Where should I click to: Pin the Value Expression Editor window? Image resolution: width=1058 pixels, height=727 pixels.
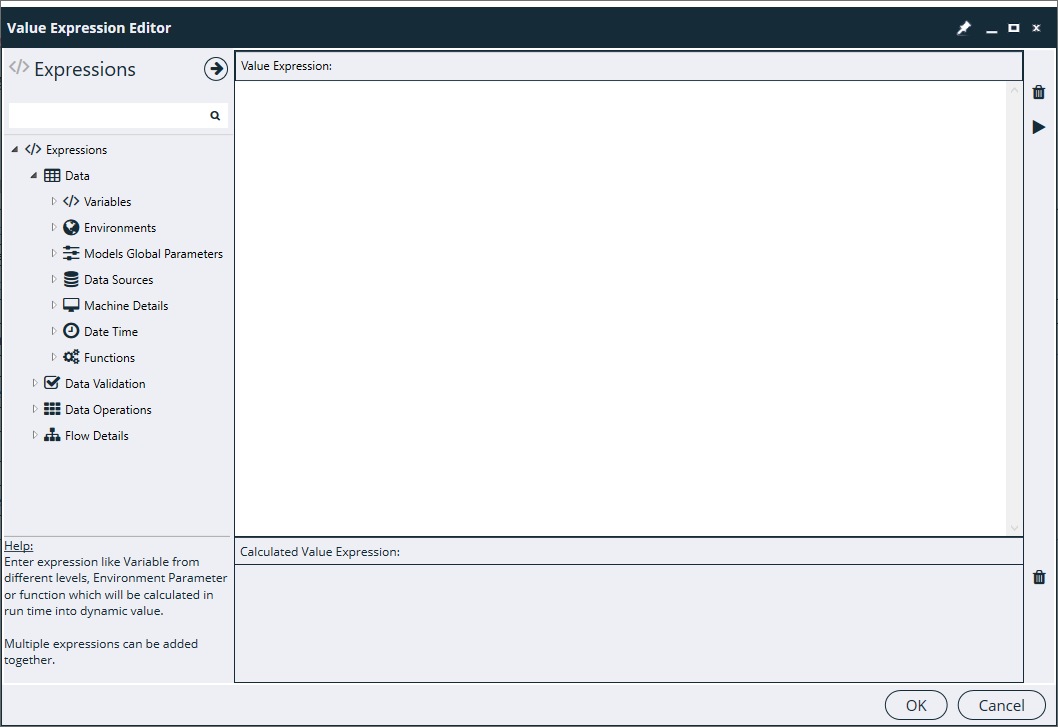pos(963,29)
